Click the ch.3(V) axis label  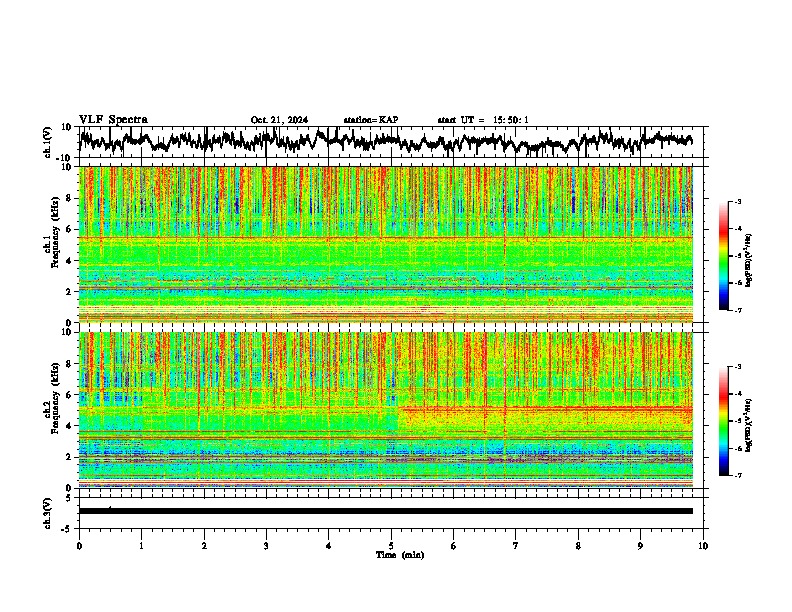[x=47, y=513]
